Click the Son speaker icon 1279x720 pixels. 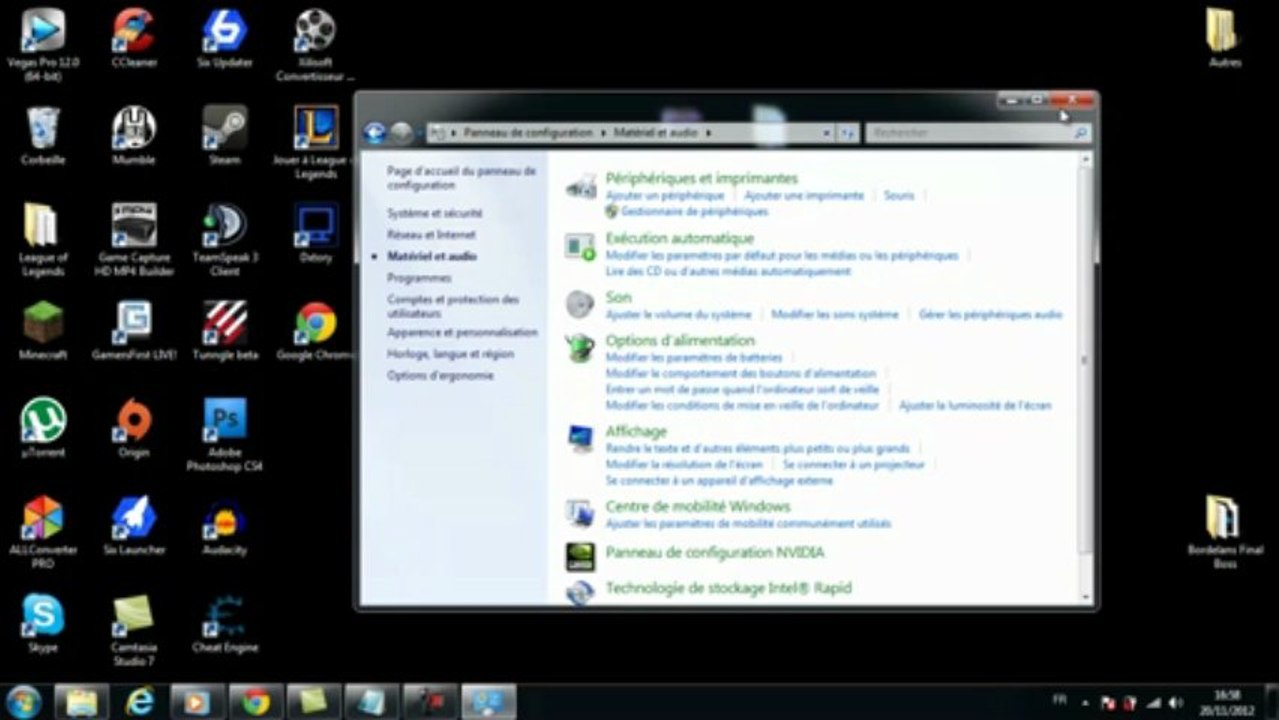(x=580, y=304)
